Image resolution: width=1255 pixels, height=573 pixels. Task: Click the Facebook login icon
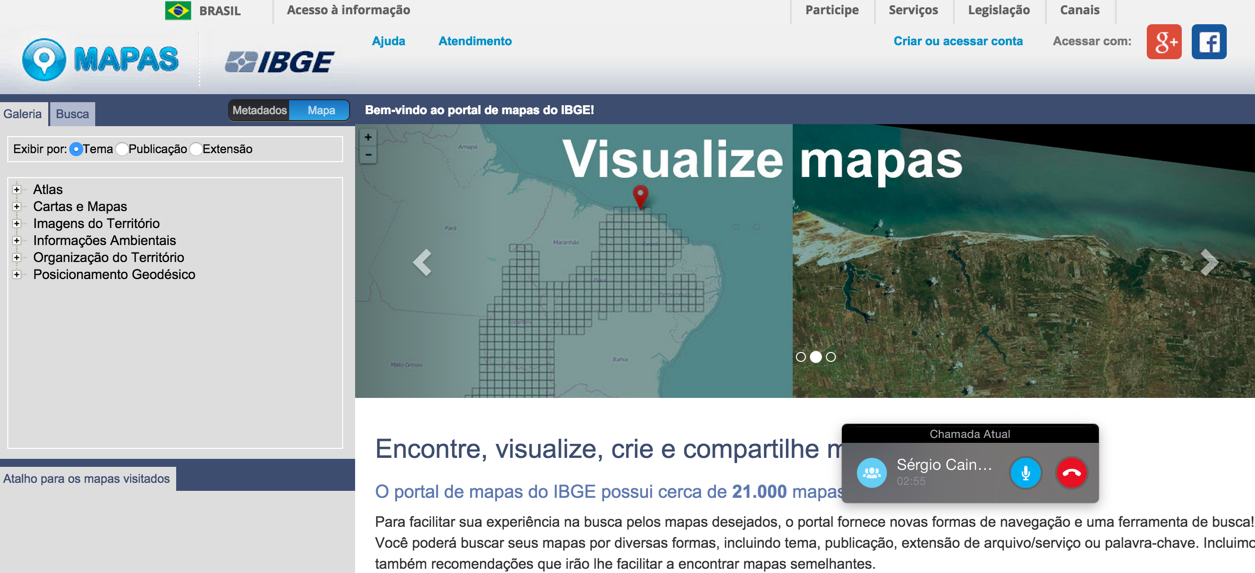(1209, 42)
